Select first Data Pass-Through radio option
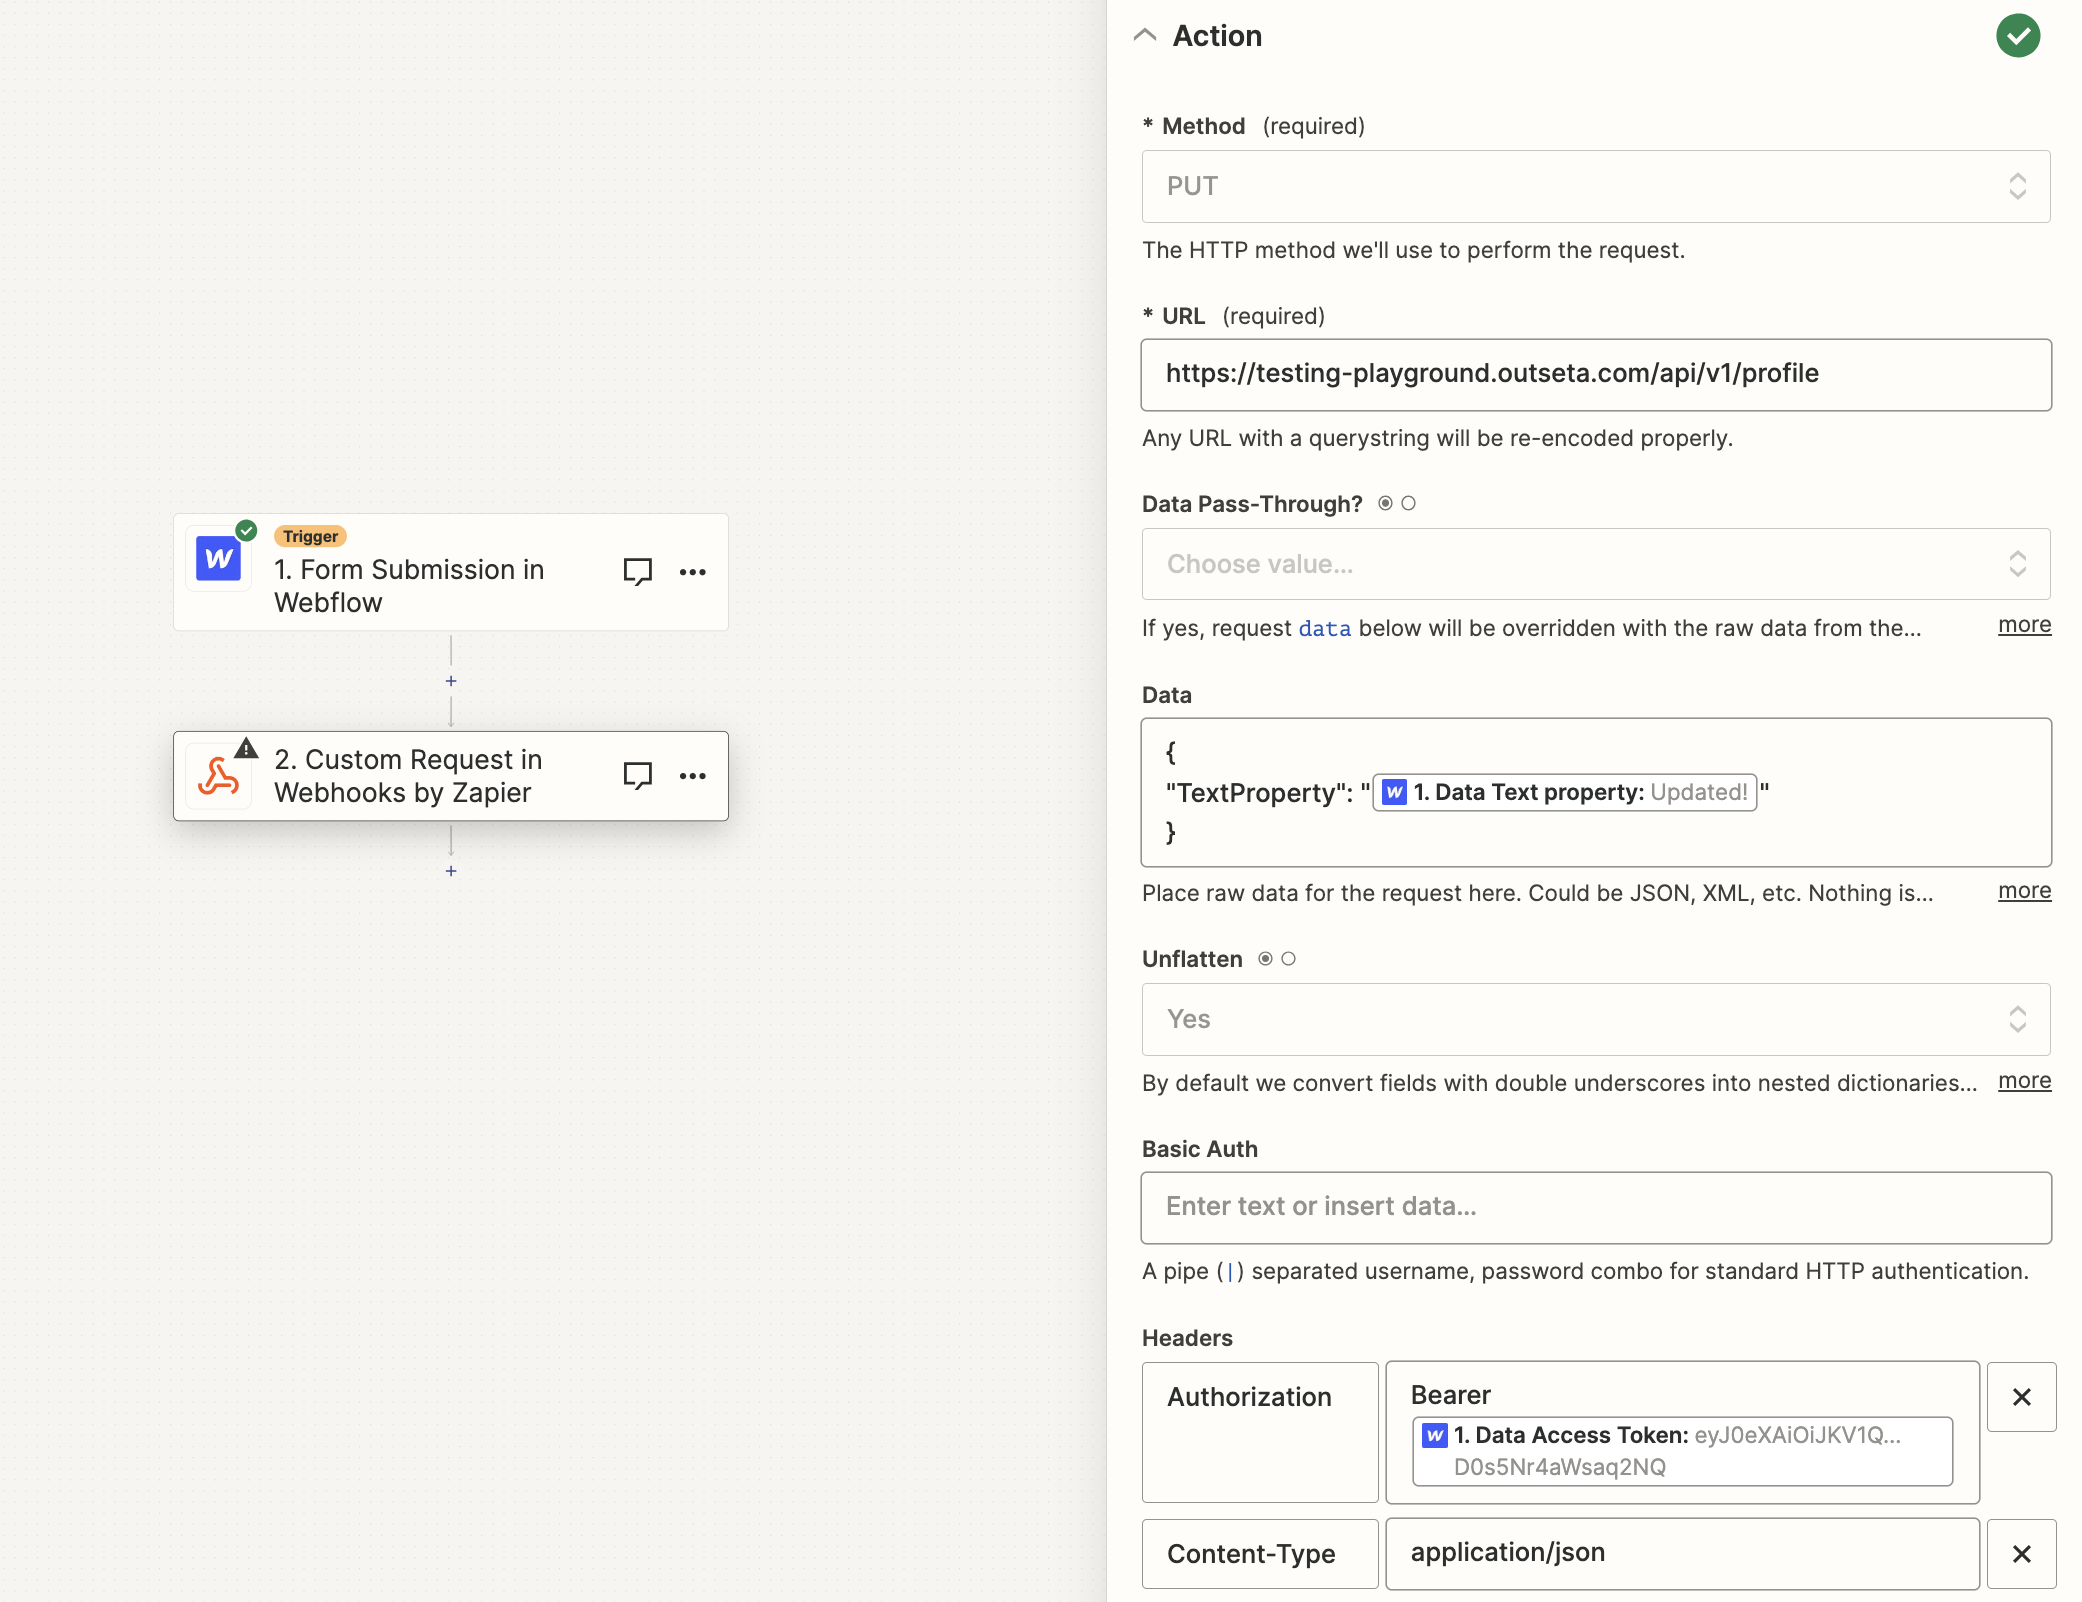The image size is (2082, 1602). coord(1385,503)
